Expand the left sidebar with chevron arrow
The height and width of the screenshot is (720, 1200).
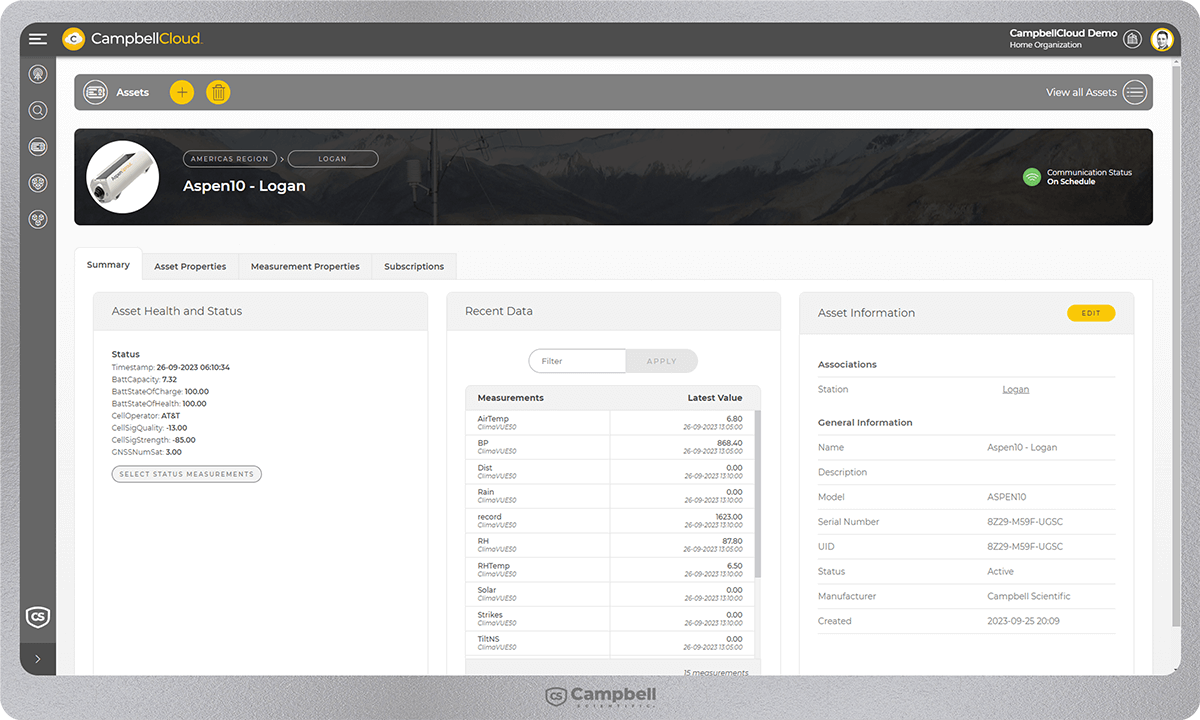(x=38, y=659)
